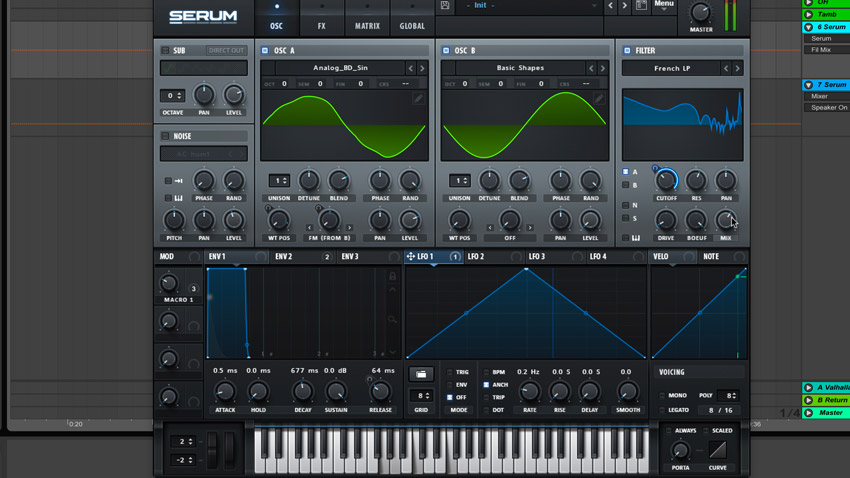The height and width of the screenshot is (478, 850).
Task: Toggle filter routing checkbox N
Action: (626, 205)
